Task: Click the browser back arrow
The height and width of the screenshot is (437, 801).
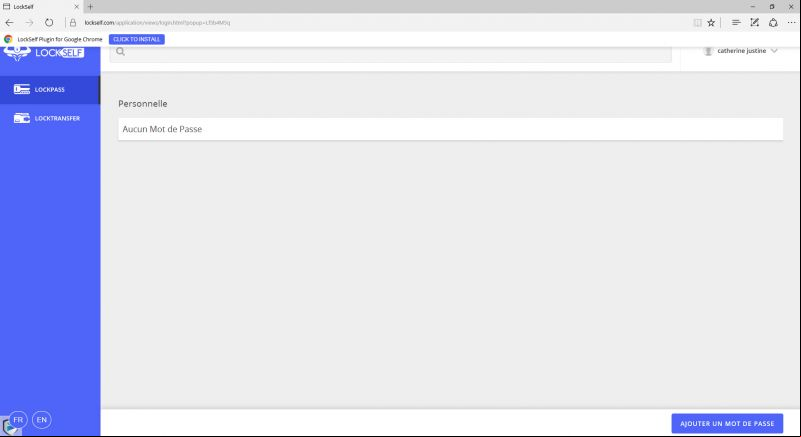Action: [9, 22]
